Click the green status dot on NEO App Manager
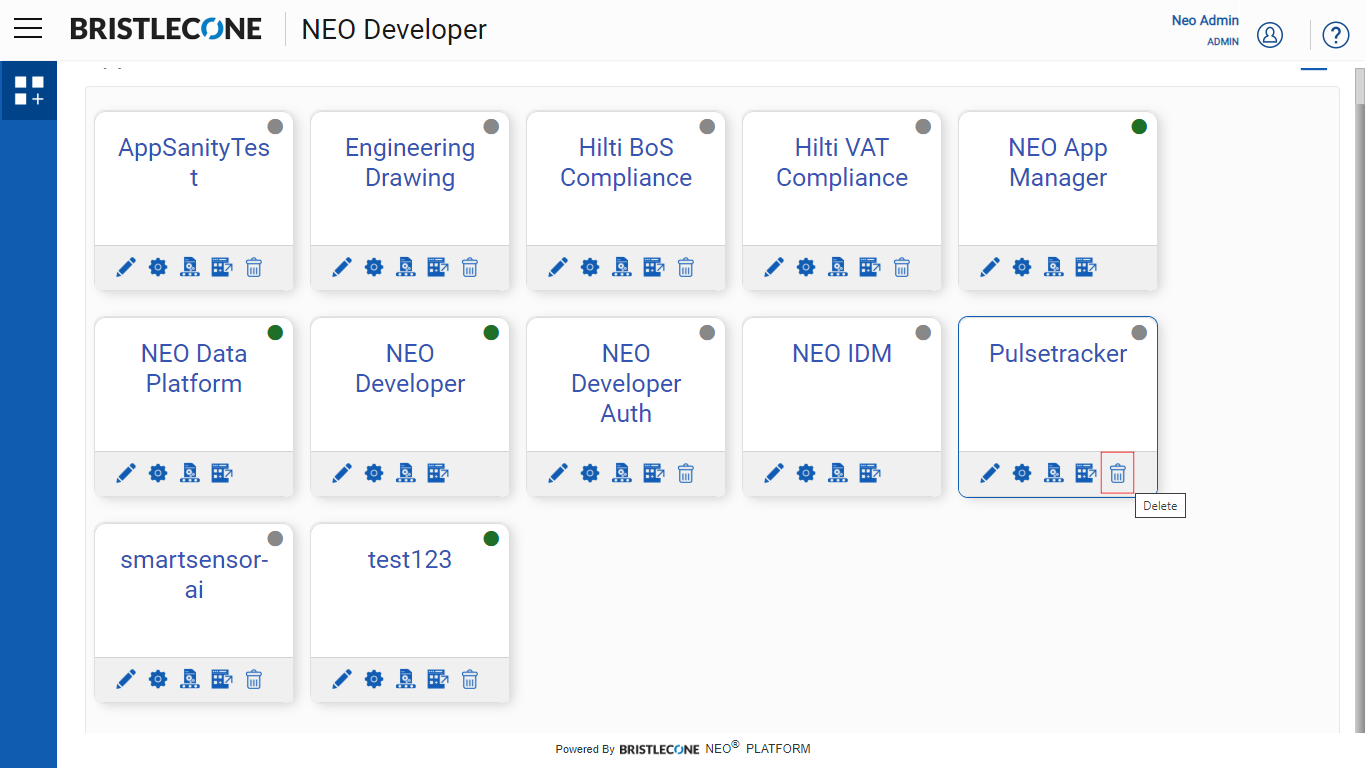This screenshot has width=1366, height=768. click(1139, 126)
